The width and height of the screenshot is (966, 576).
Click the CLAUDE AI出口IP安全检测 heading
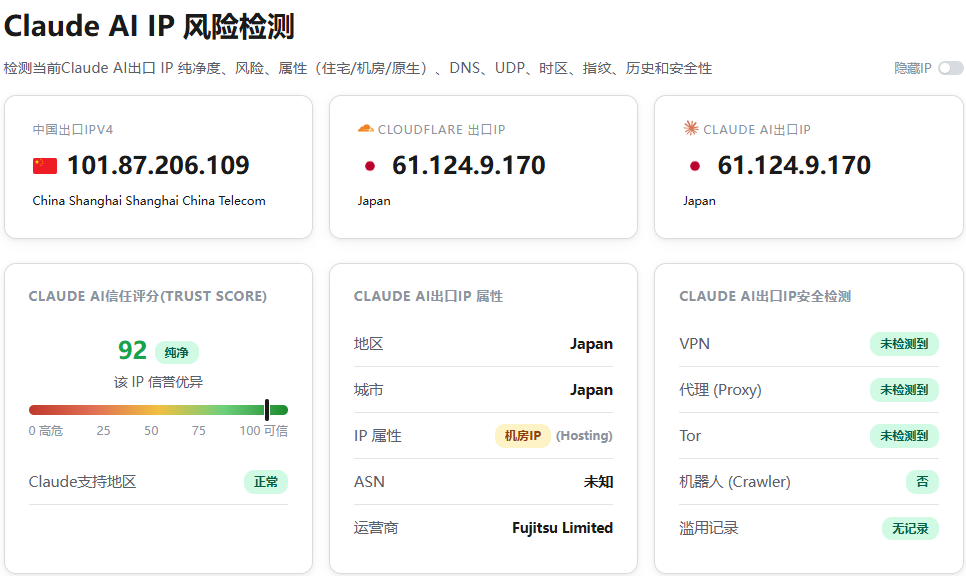tap(765, 296)
